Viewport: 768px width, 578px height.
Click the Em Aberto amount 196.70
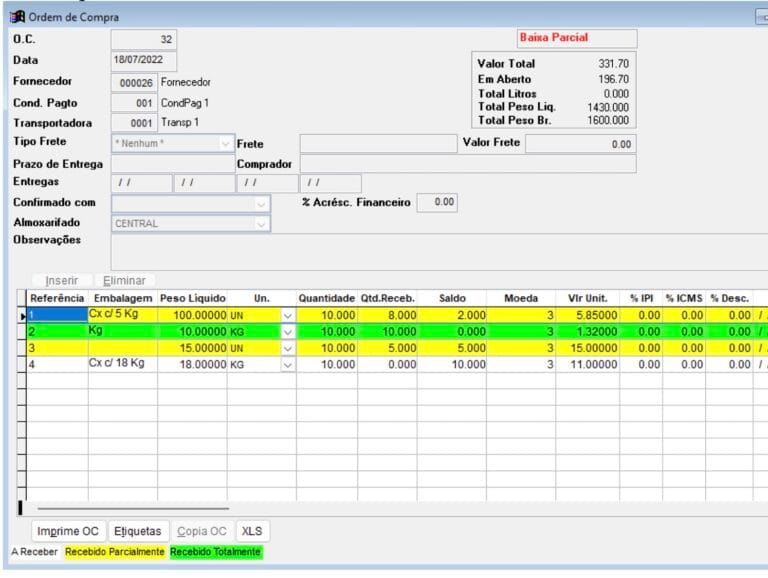(613, 79)
